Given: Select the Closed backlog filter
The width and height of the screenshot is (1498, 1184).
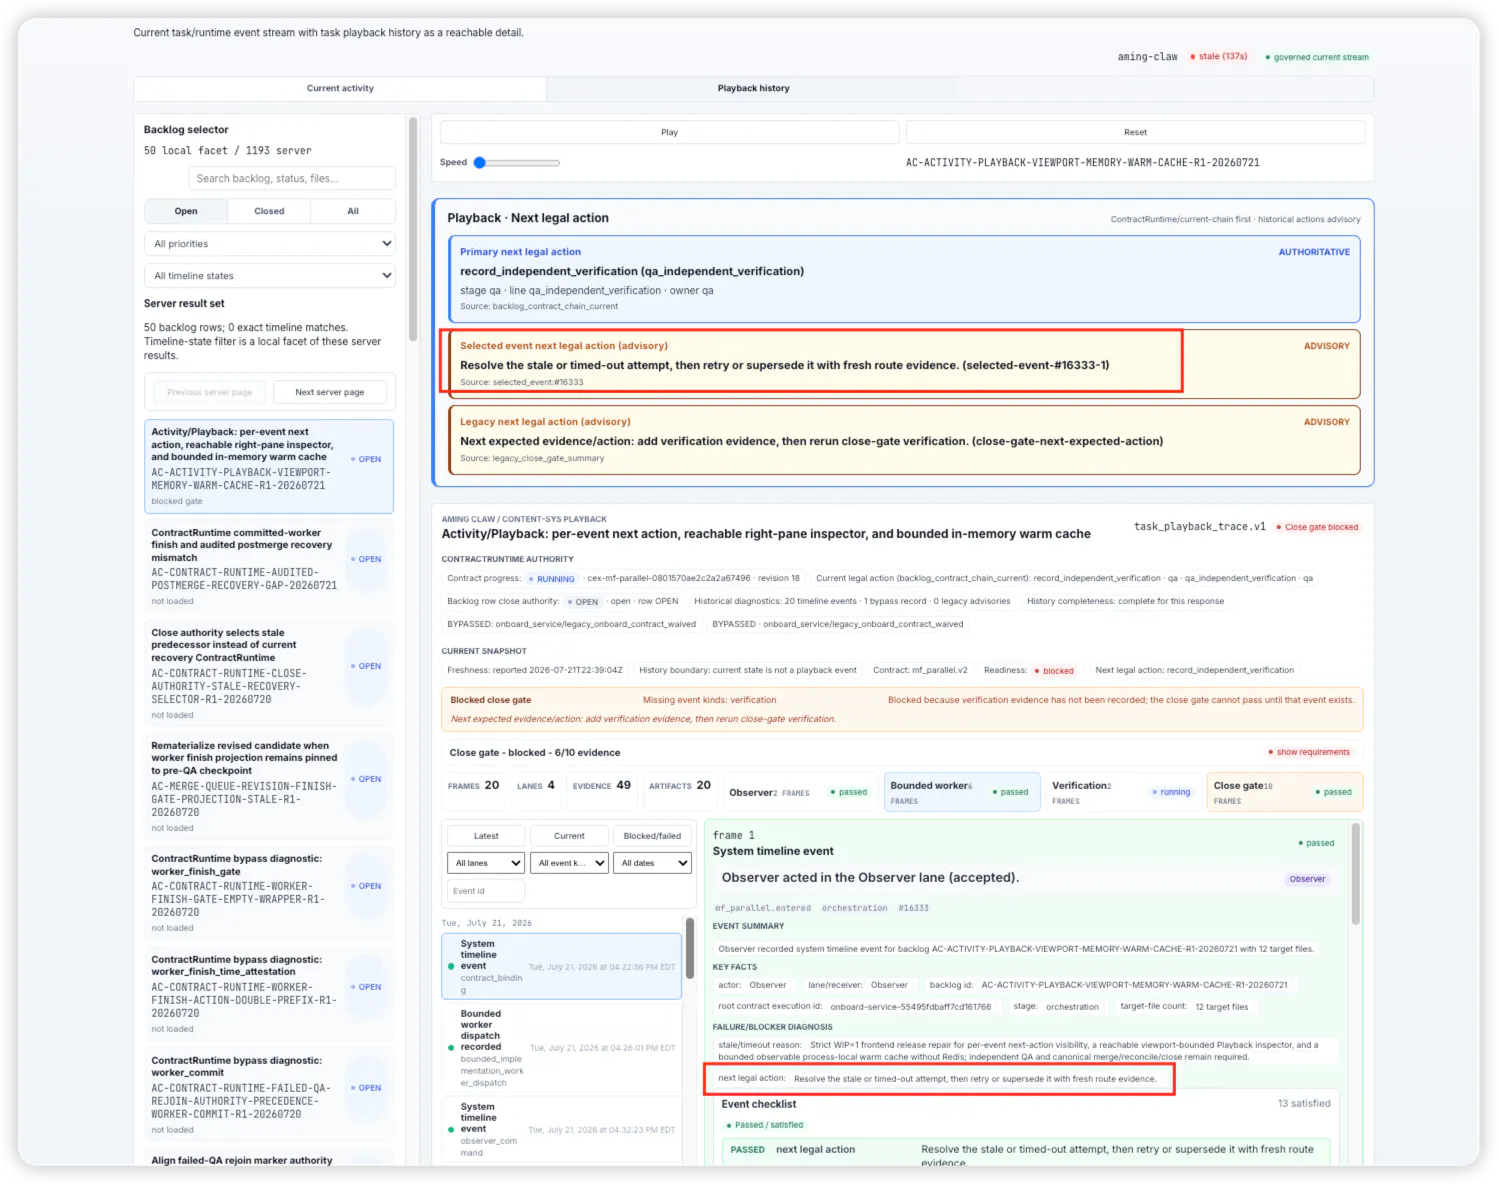Looking at the screenshot, I should tap(269, 211).
